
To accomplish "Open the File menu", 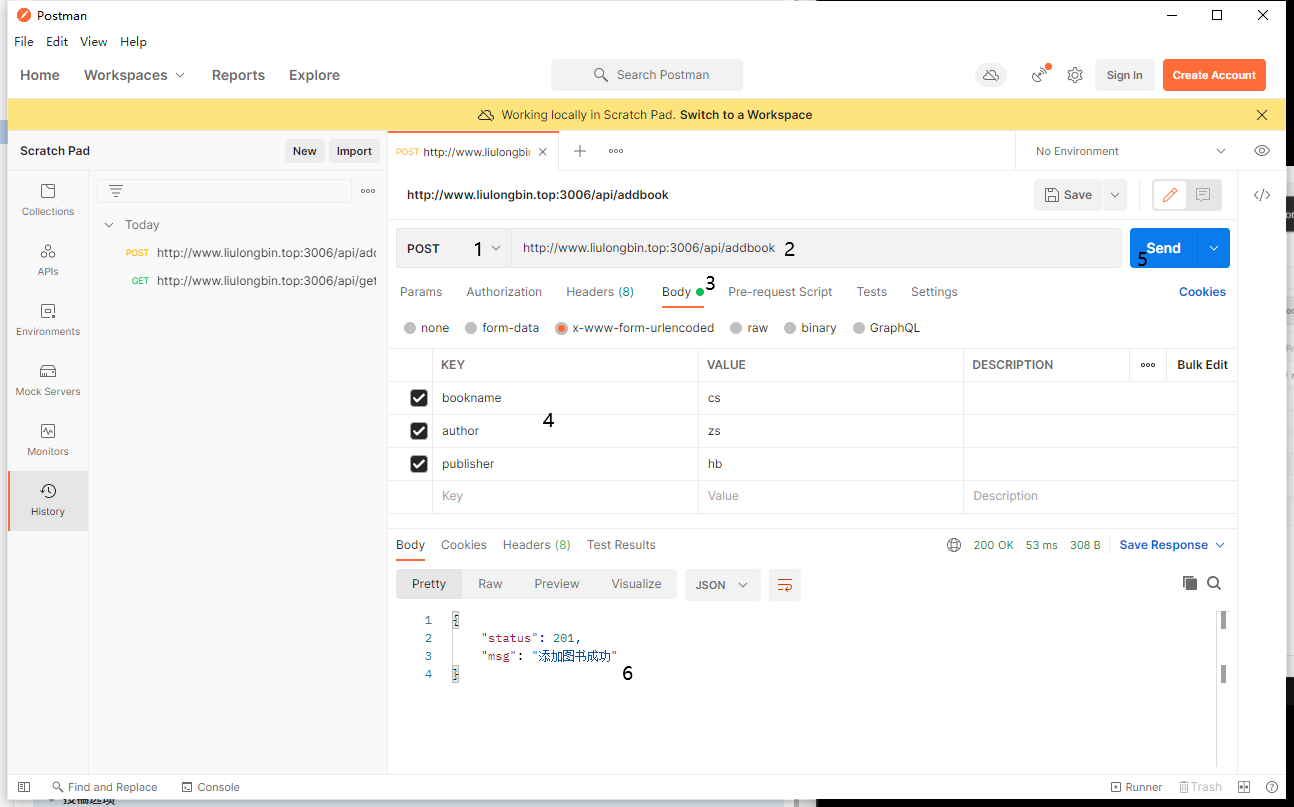I will pyautogui.click(x=24, y=42).
